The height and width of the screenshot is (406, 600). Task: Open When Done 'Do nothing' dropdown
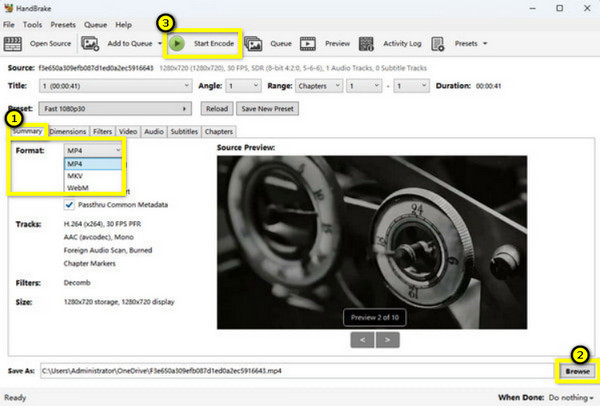pyautogui.click(x=571, y=398)
